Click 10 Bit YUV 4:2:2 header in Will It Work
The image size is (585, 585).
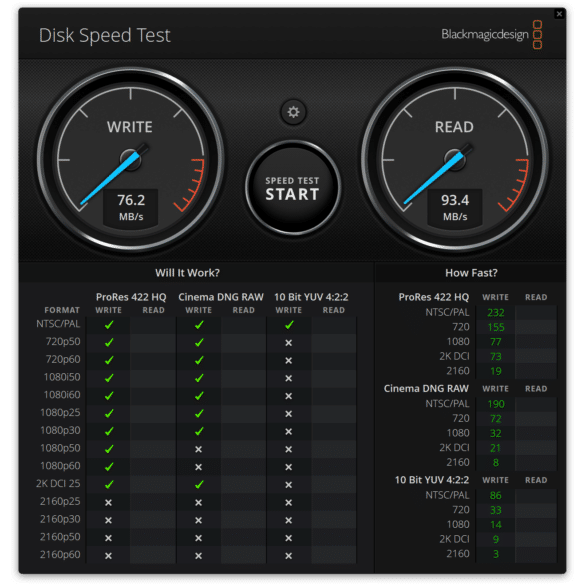(x=311, y=297)
